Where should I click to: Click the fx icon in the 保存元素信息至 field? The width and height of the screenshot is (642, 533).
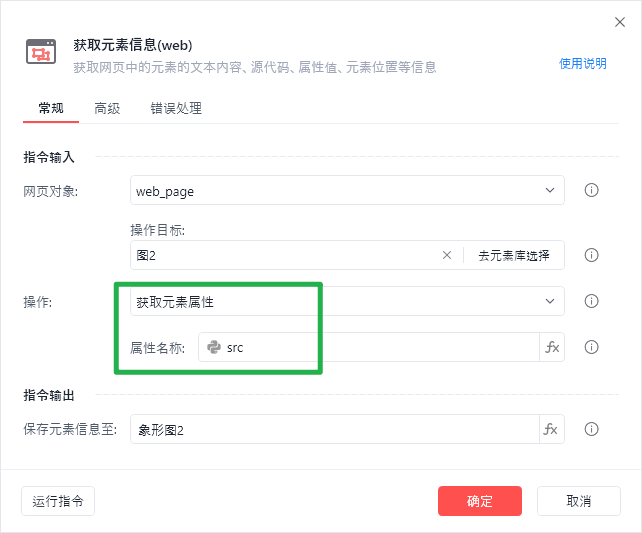(x=552, y=429)
